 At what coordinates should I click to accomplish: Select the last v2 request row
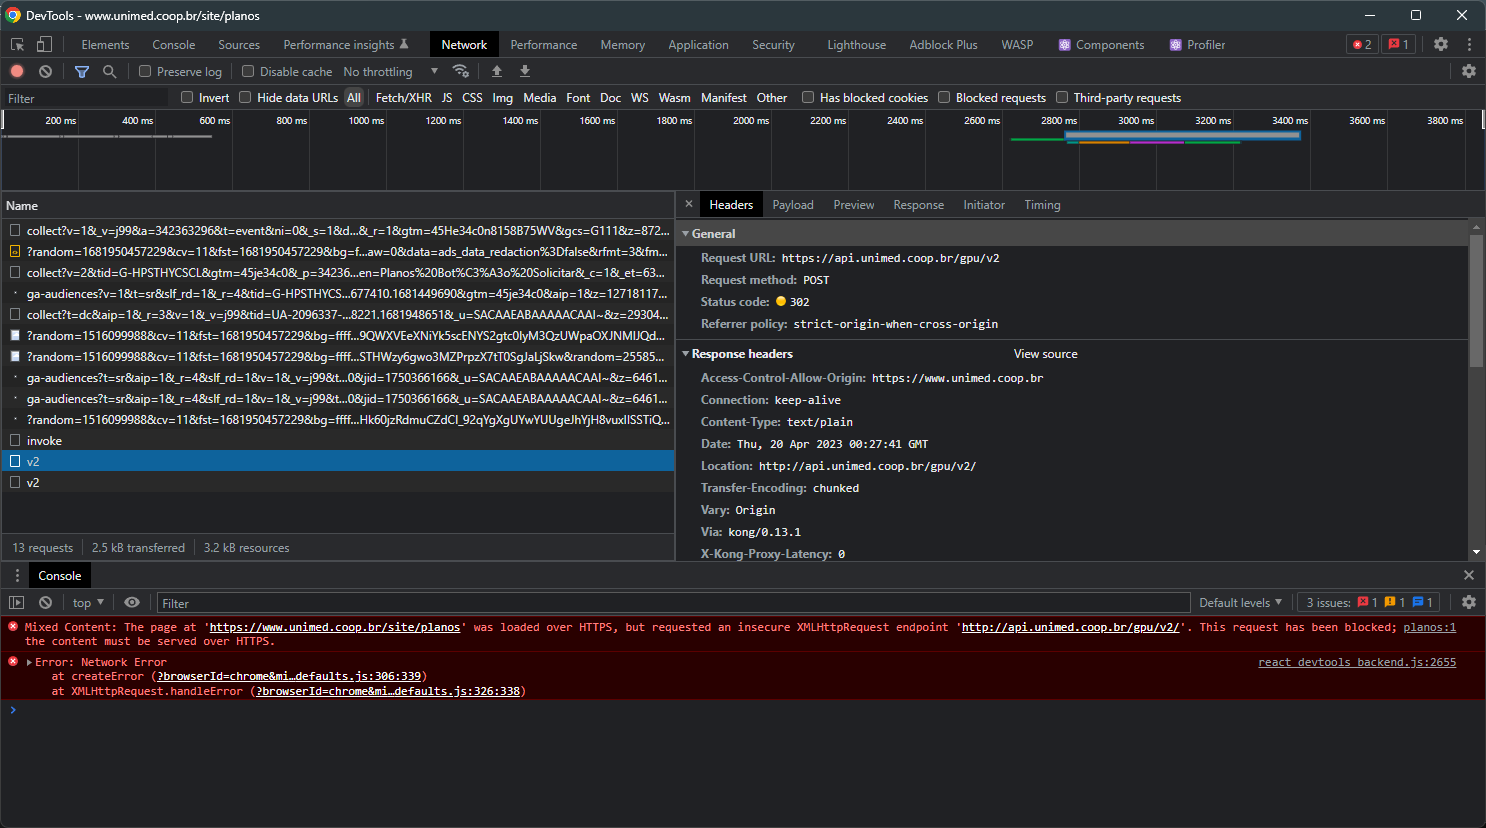point(338,482)
